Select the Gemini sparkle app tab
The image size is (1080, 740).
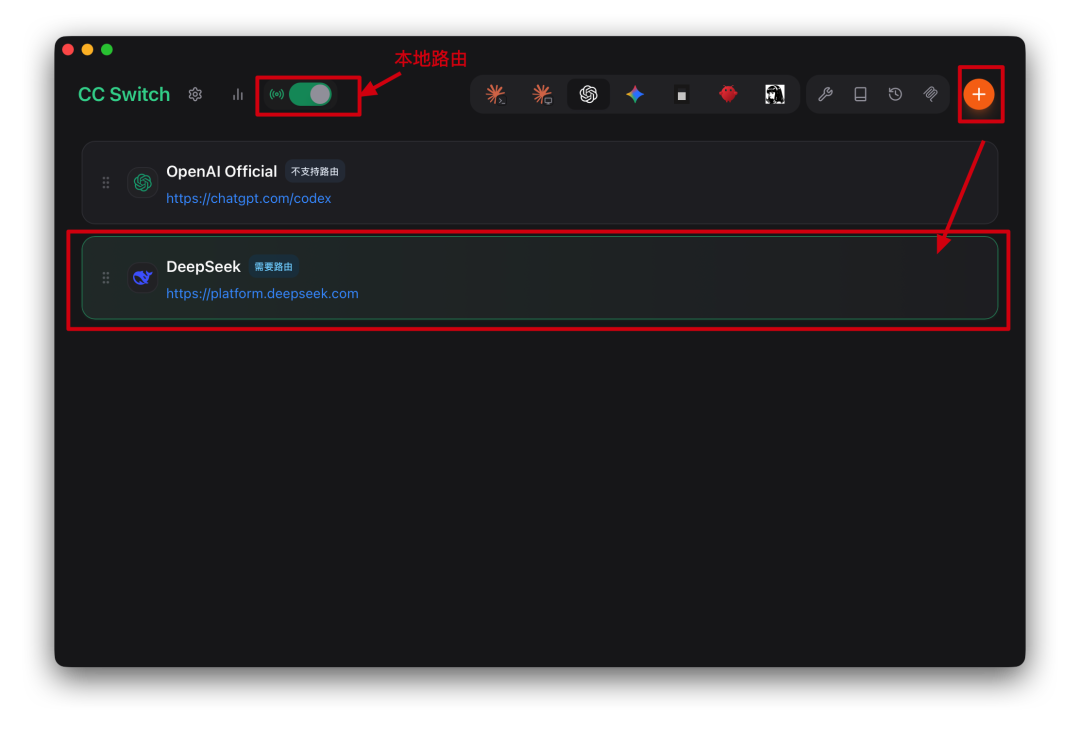tap(635, 94)
